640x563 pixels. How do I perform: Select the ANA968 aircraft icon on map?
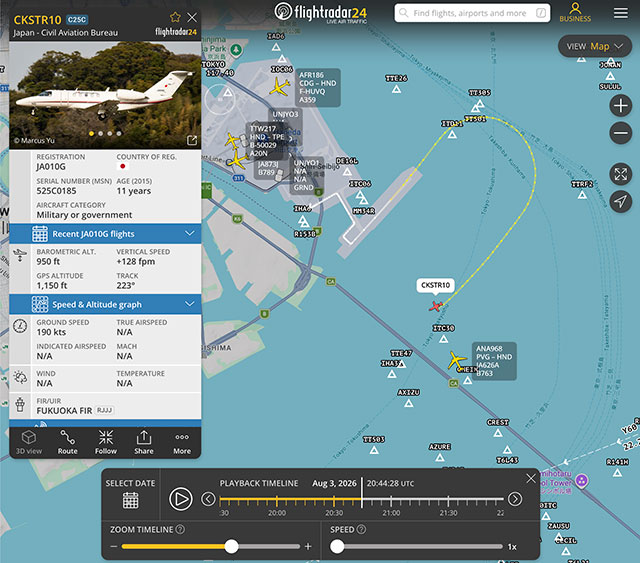456,360
